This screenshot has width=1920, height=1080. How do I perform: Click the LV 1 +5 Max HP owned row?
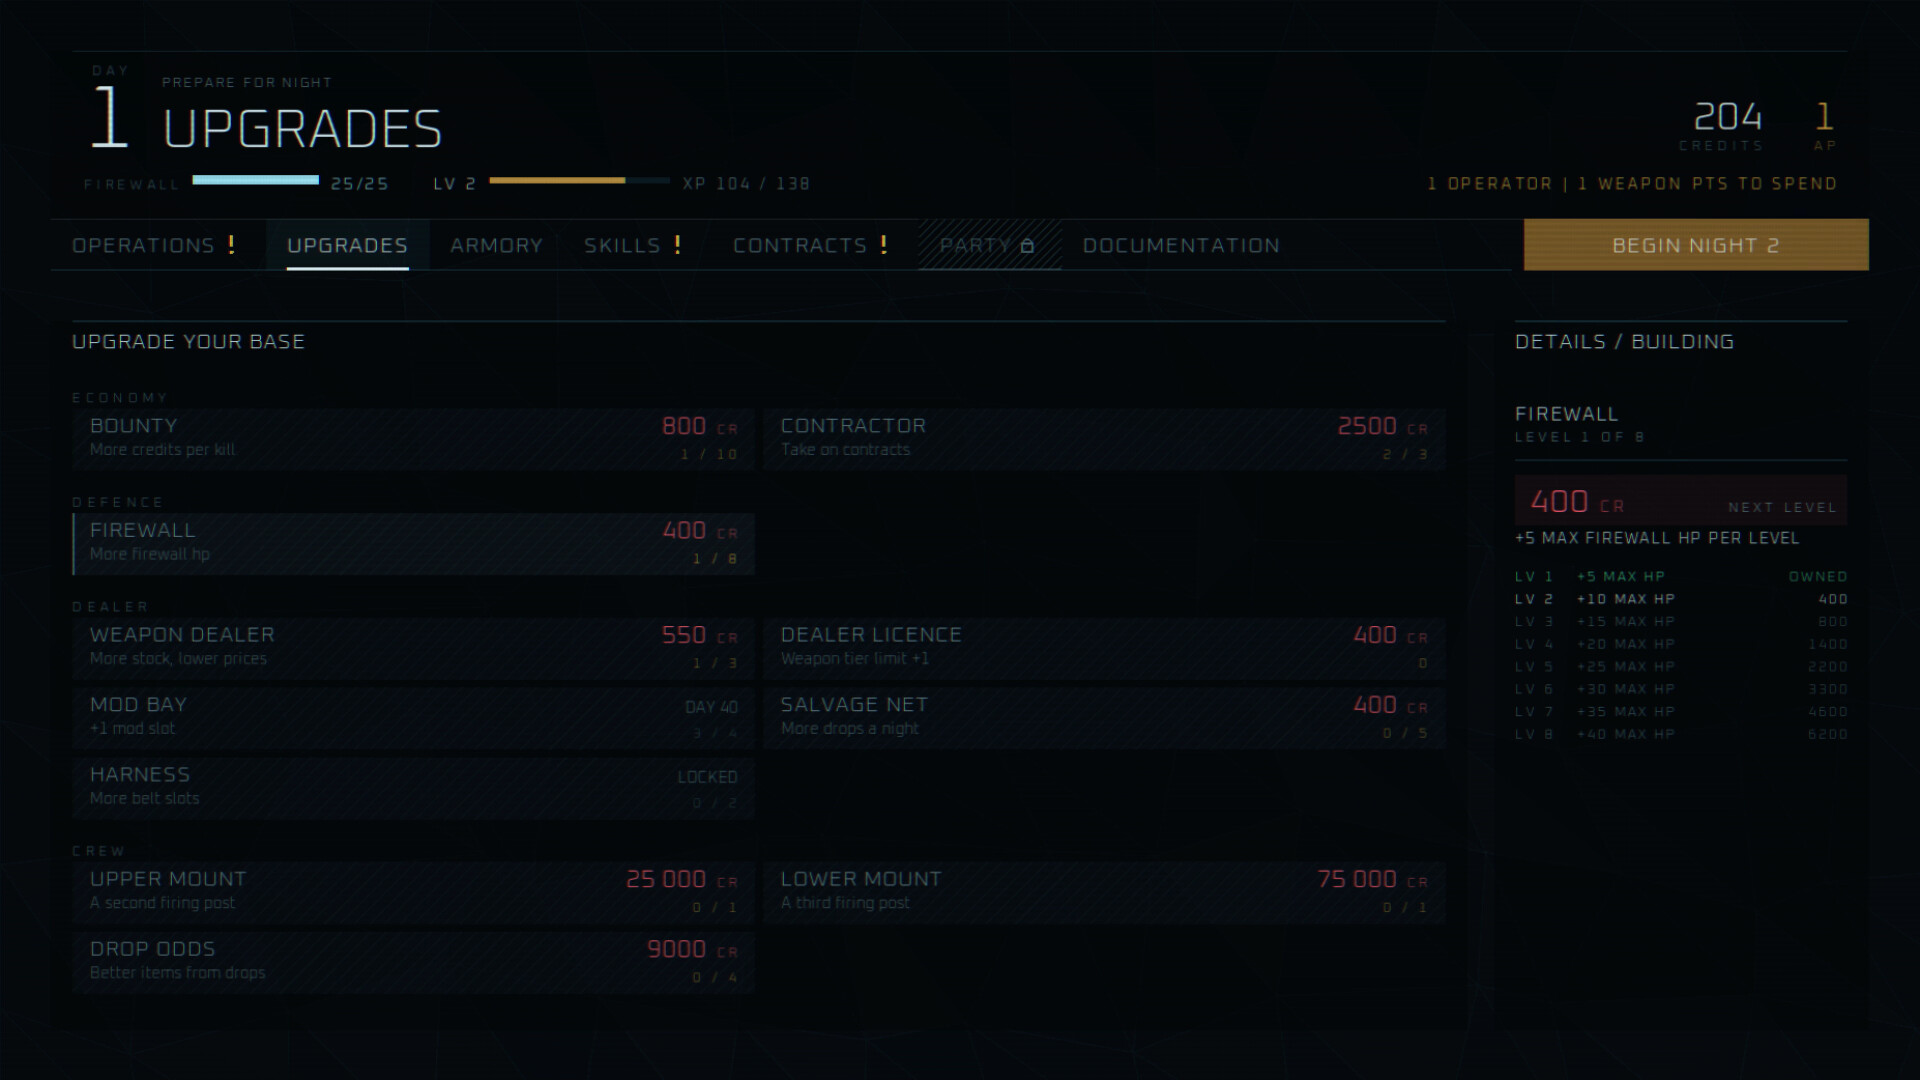1681,576
